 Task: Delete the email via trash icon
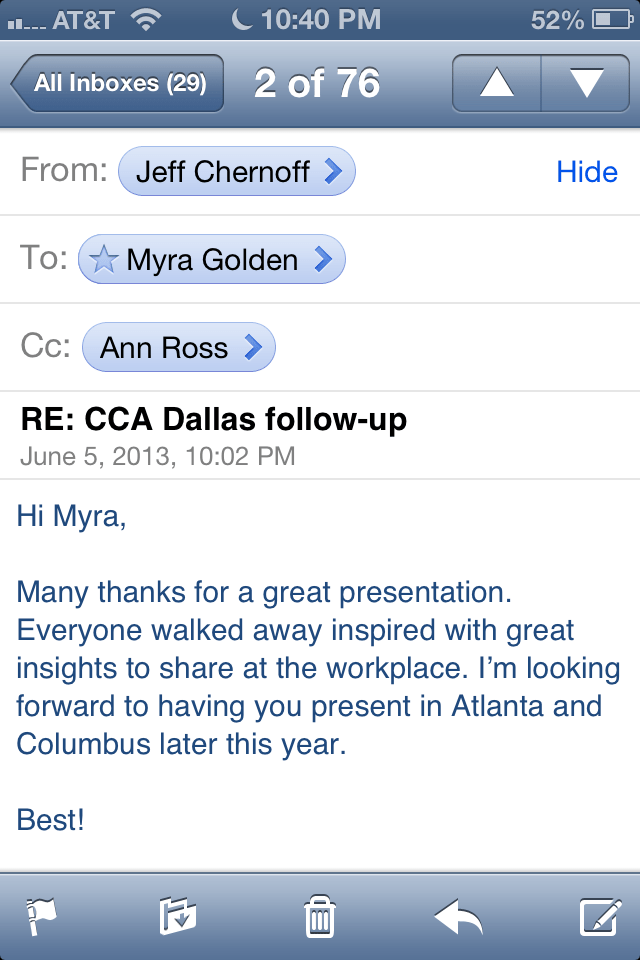coord(319,917)
